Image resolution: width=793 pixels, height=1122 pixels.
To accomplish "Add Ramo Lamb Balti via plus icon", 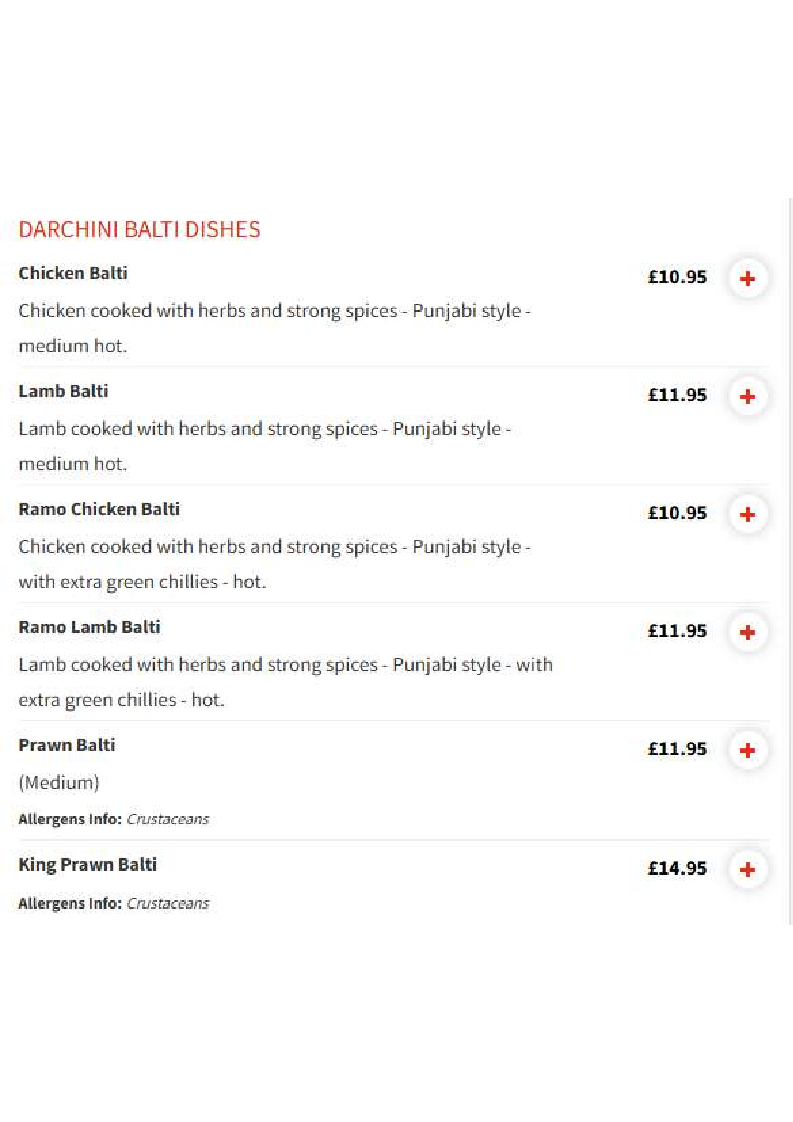I will 748,633.
